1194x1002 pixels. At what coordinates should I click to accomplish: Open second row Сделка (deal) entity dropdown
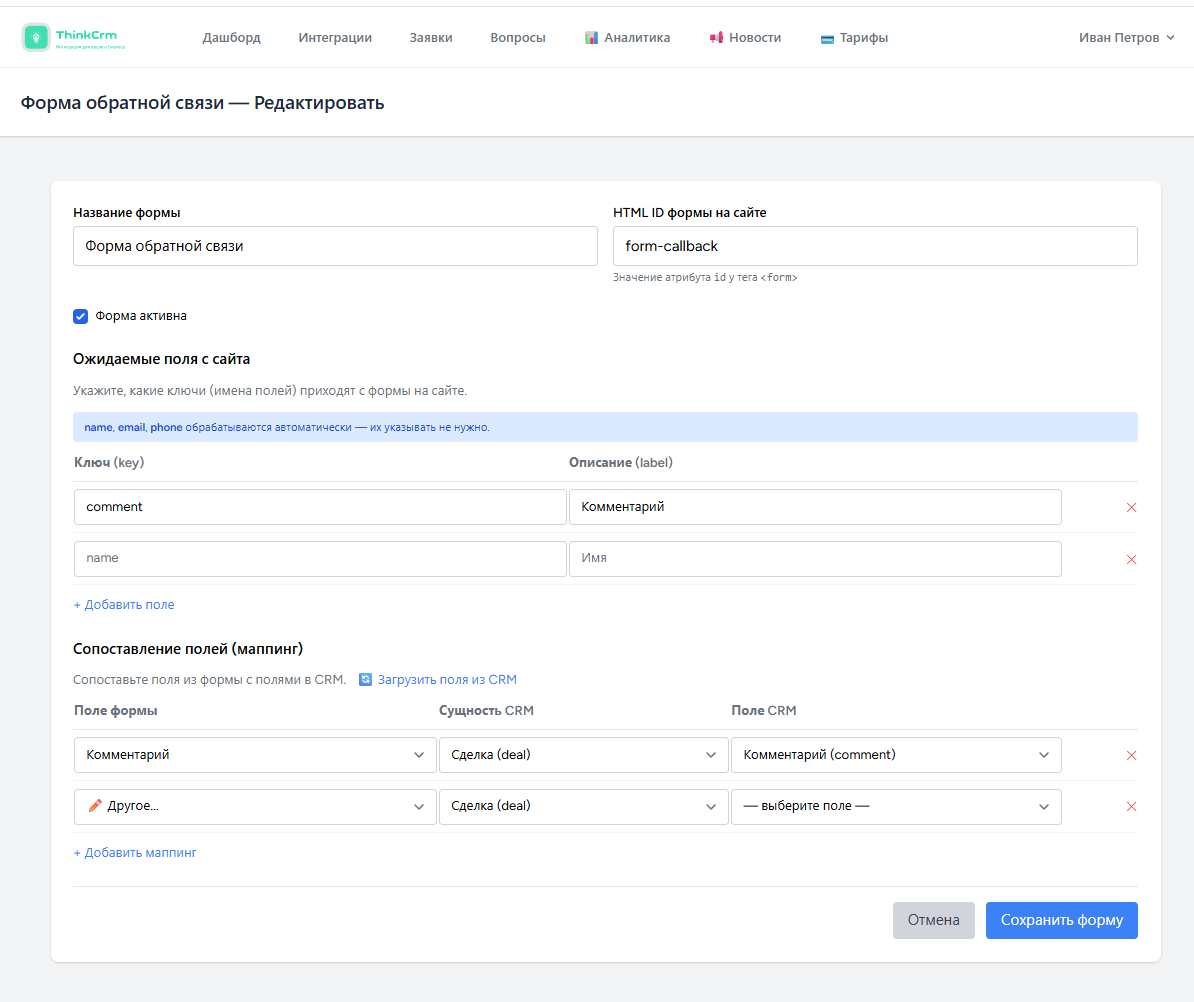pos(583,806)
